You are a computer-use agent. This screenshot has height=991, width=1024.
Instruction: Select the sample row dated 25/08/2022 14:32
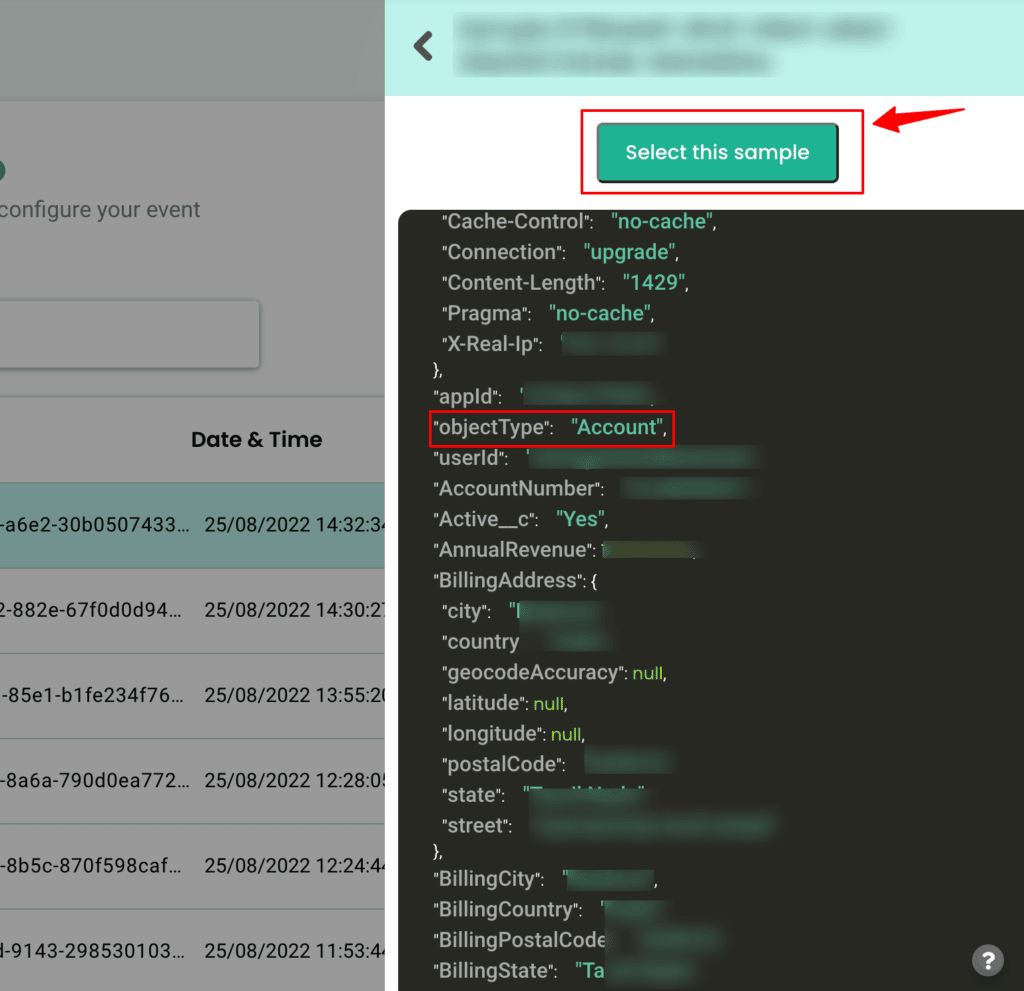(x=192, y=525)
